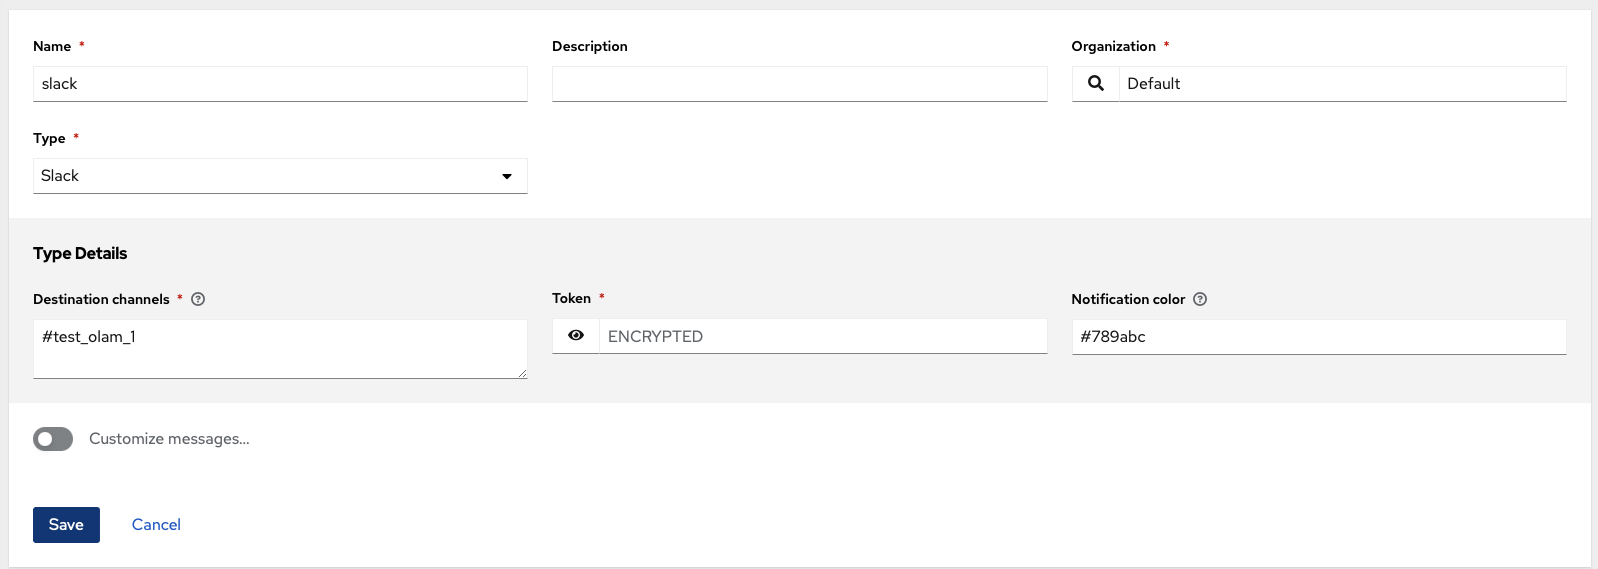
Task: Click the Cancel link
Action: (156, 525)
